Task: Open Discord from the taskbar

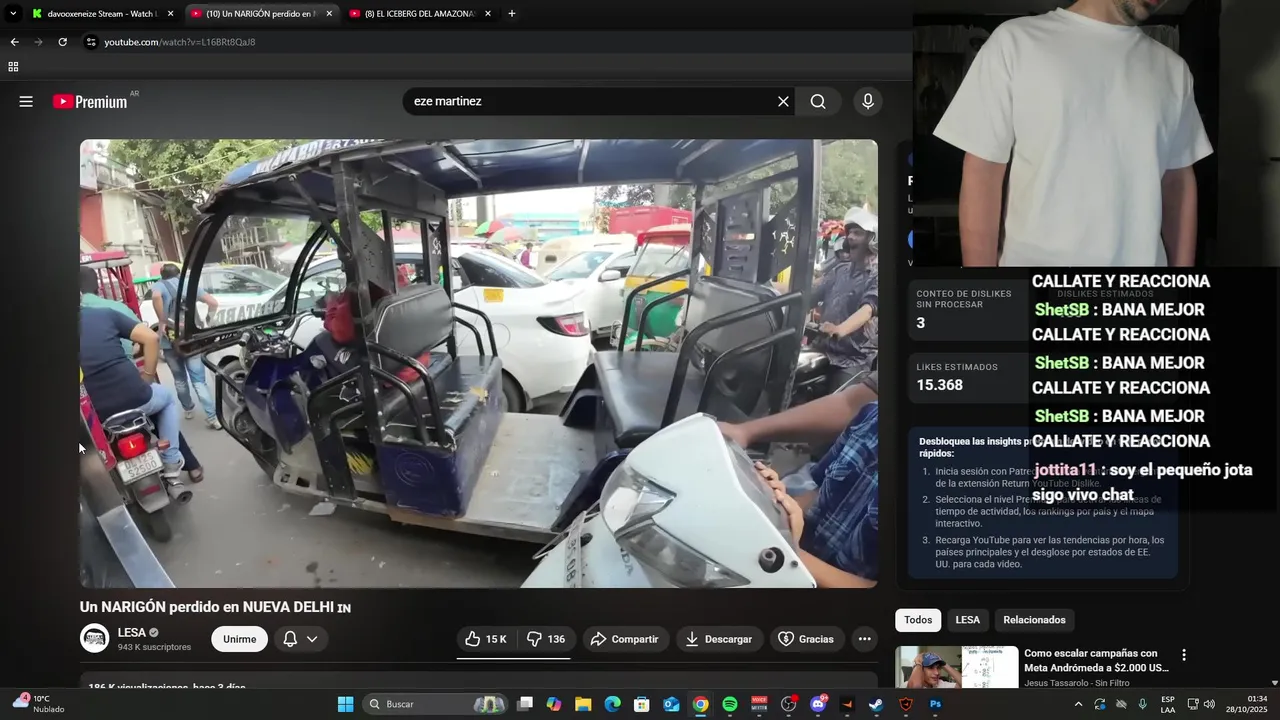Action: [x=818, y=704]
